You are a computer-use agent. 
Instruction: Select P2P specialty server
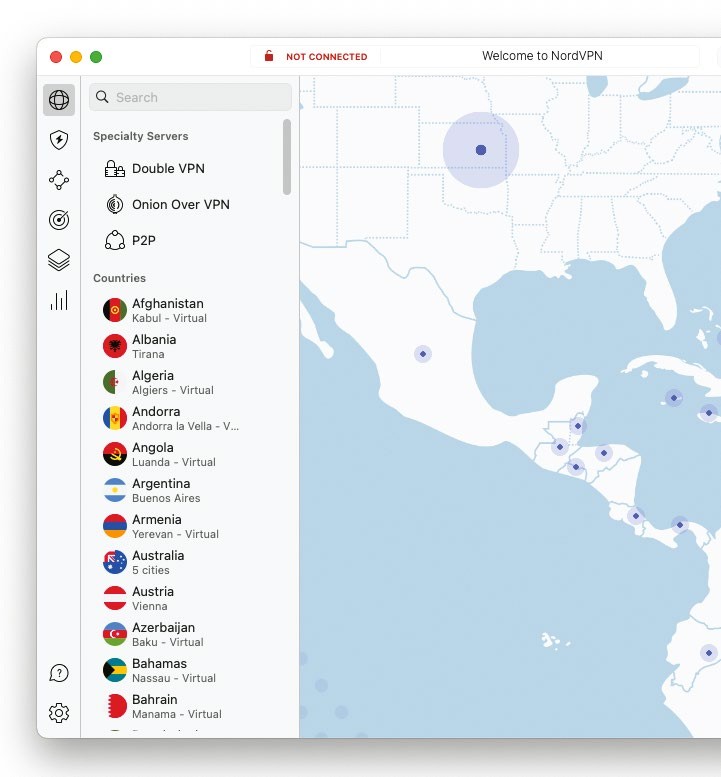[190, 240]
